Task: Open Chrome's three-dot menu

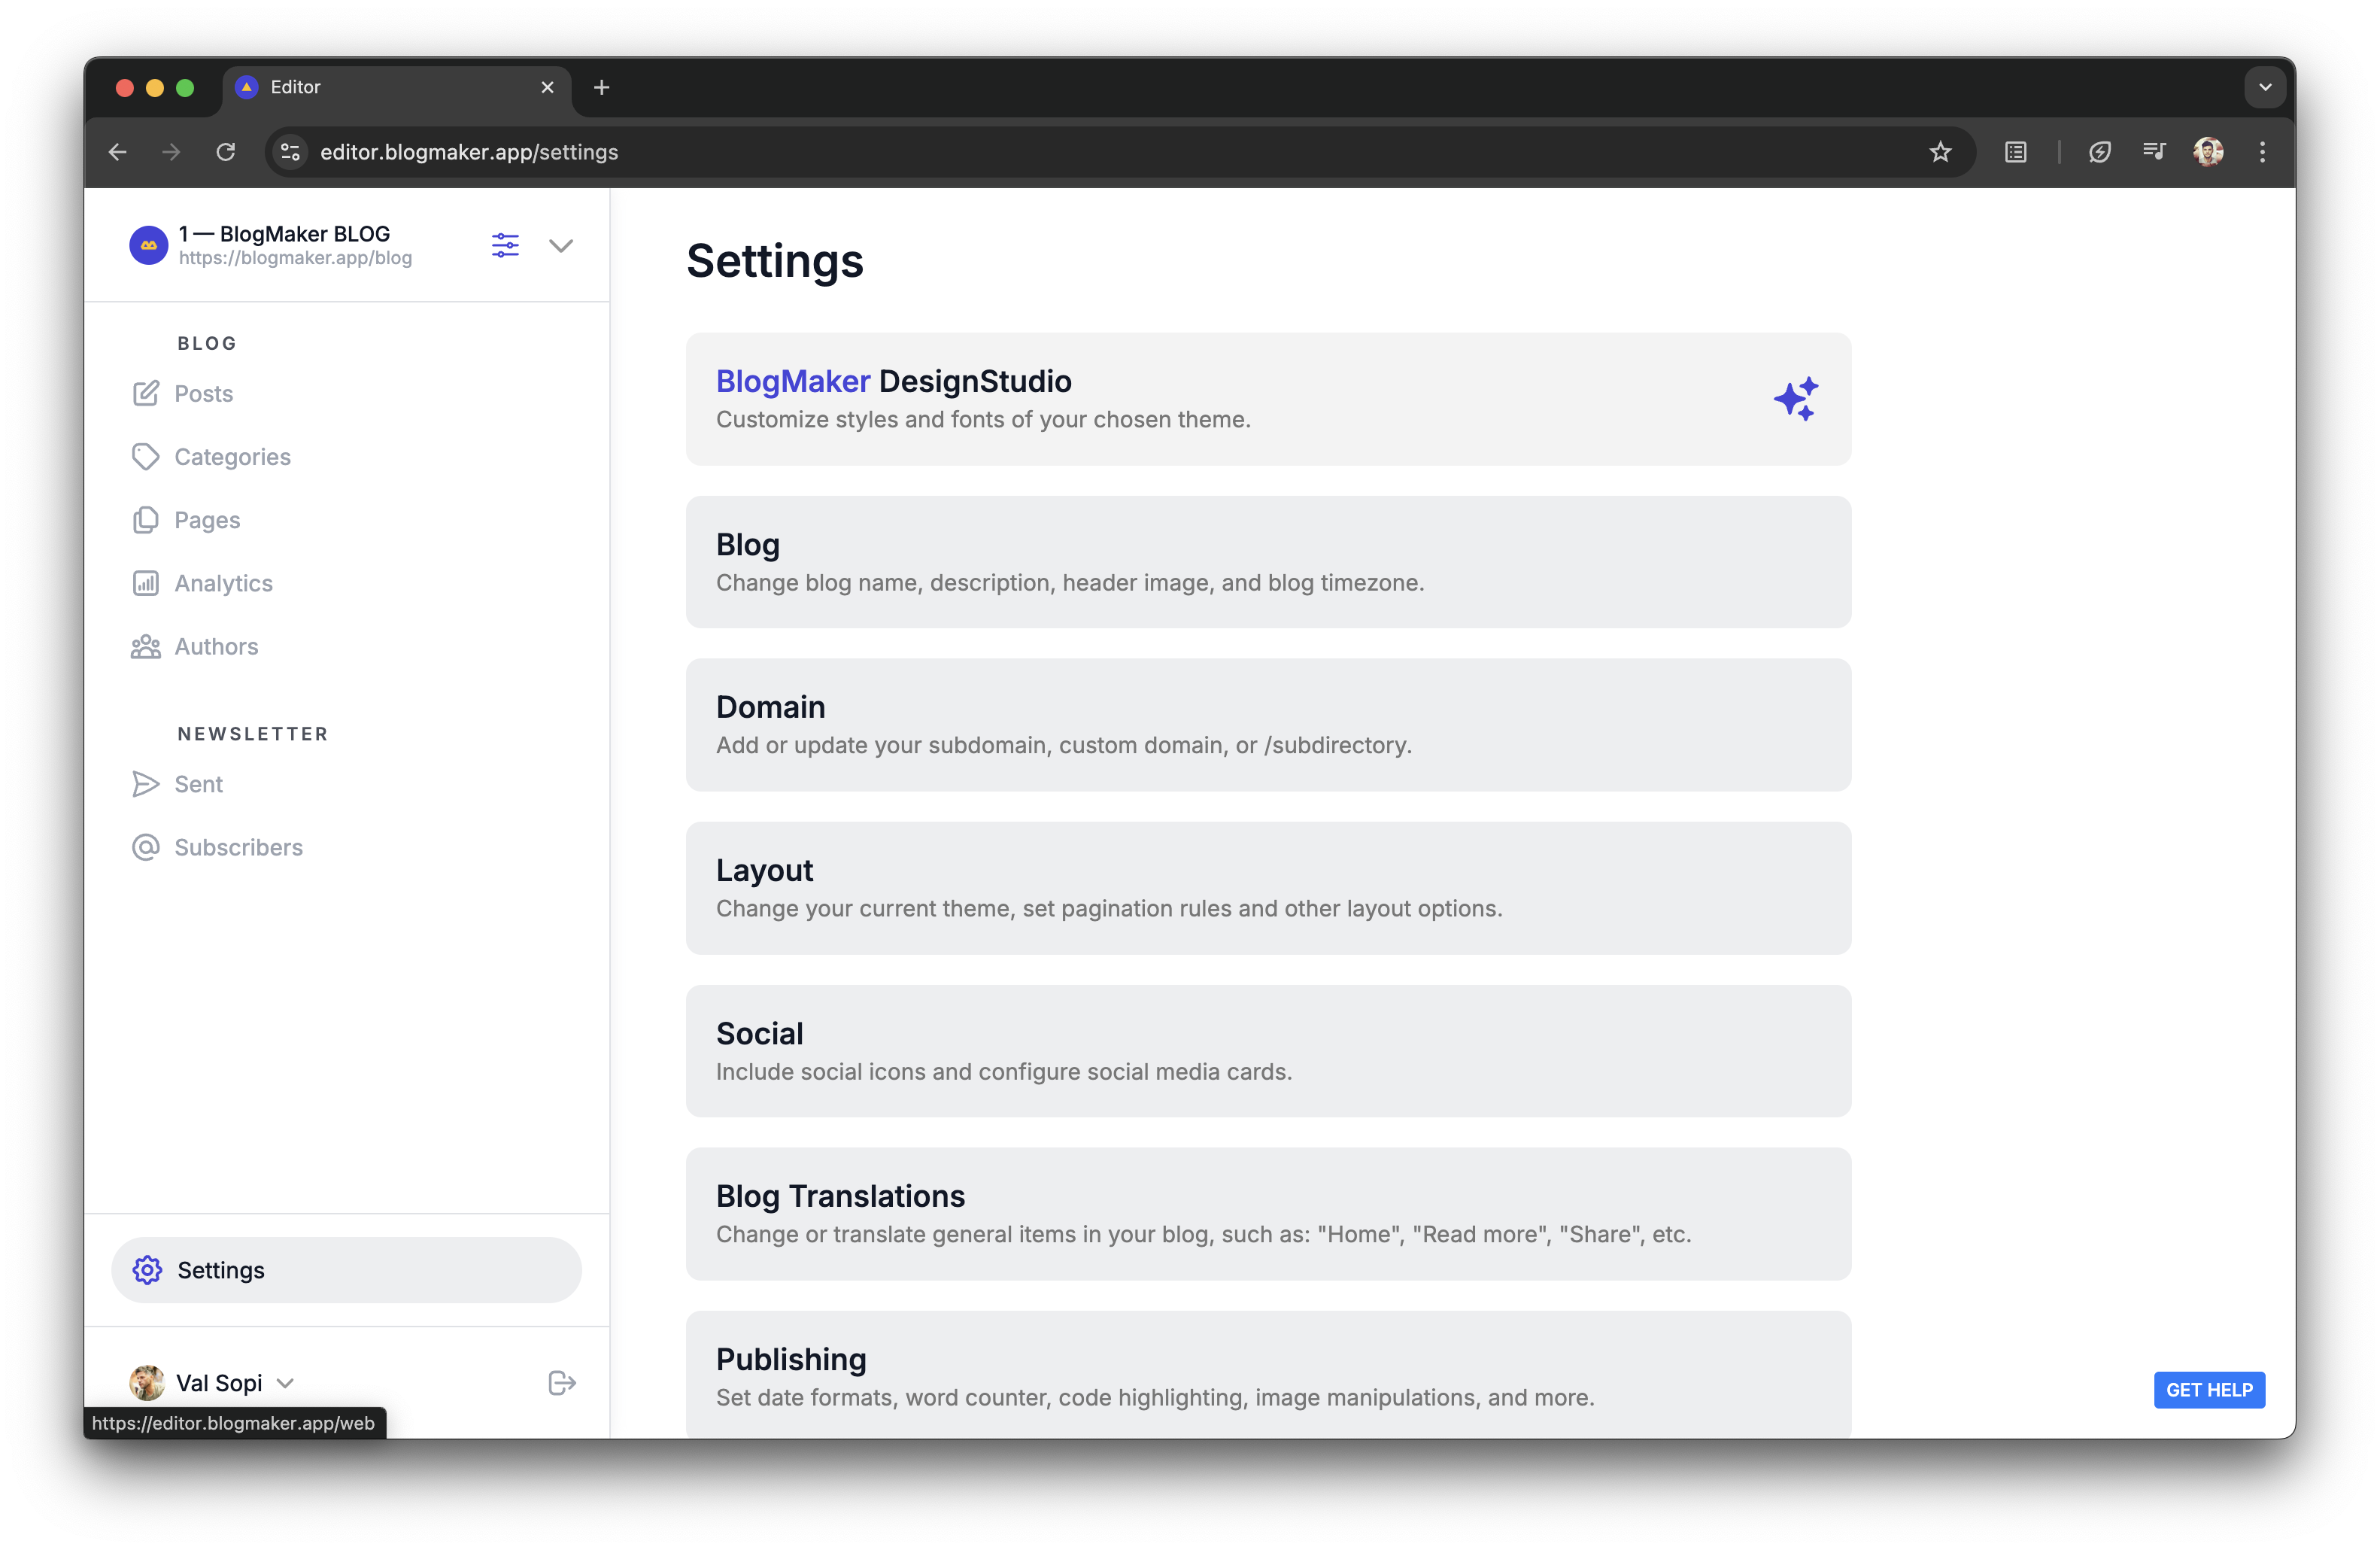Action: 2263,152
